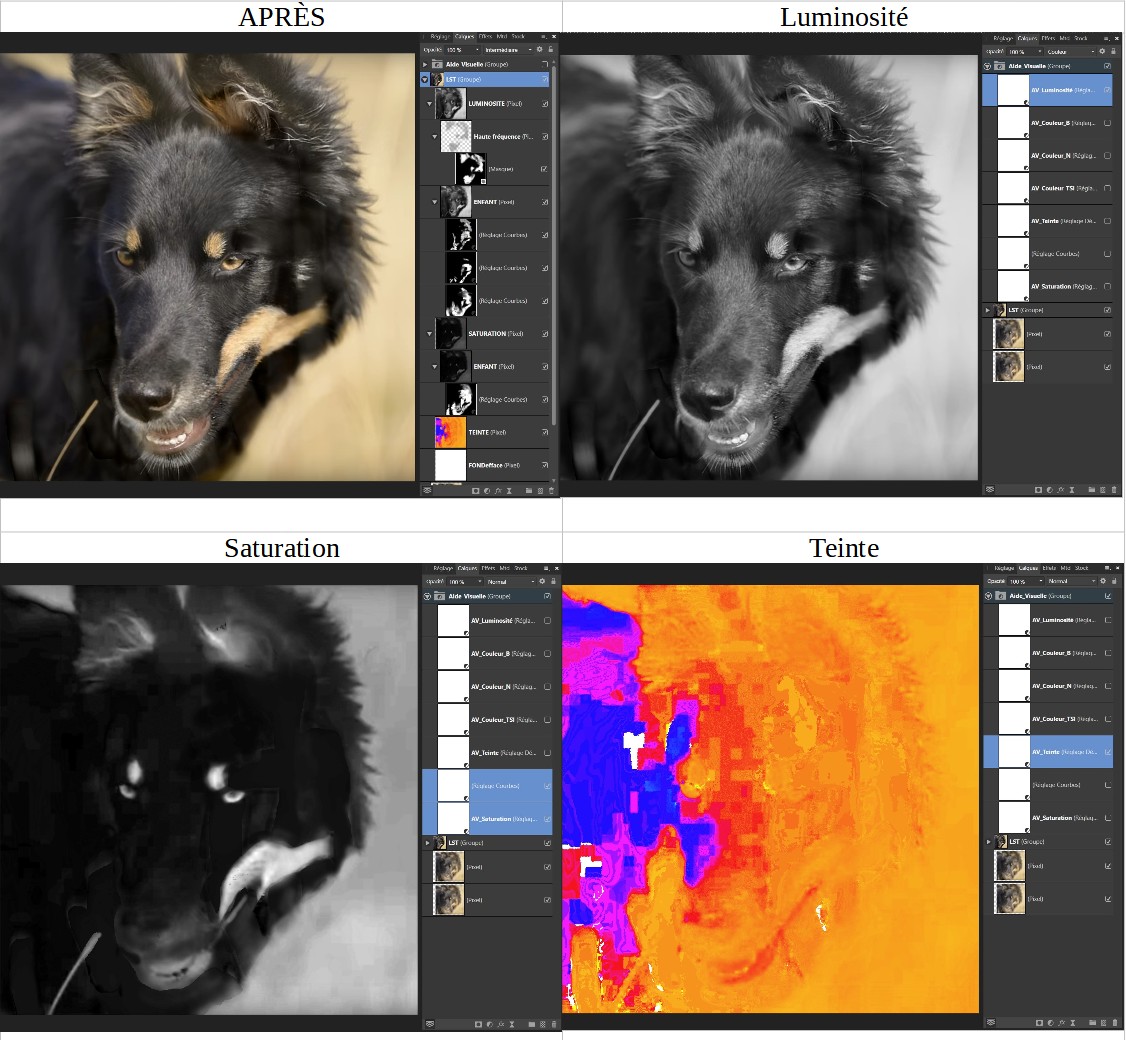
Task: Click the lock icon in APRÈS layers panel
Action: pos(551,50)
